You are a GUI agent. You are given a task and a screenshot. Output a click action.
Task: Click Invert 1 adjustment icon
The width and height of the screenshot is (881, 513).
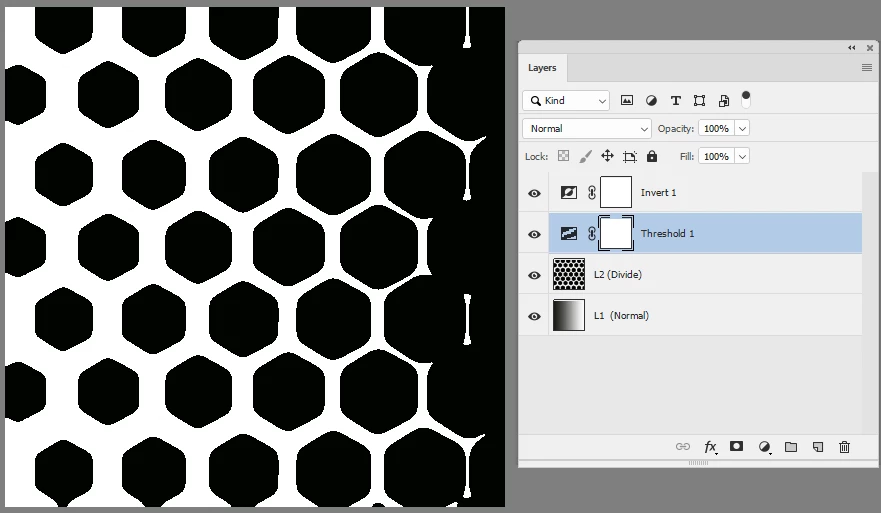click(x=569, y=193)
